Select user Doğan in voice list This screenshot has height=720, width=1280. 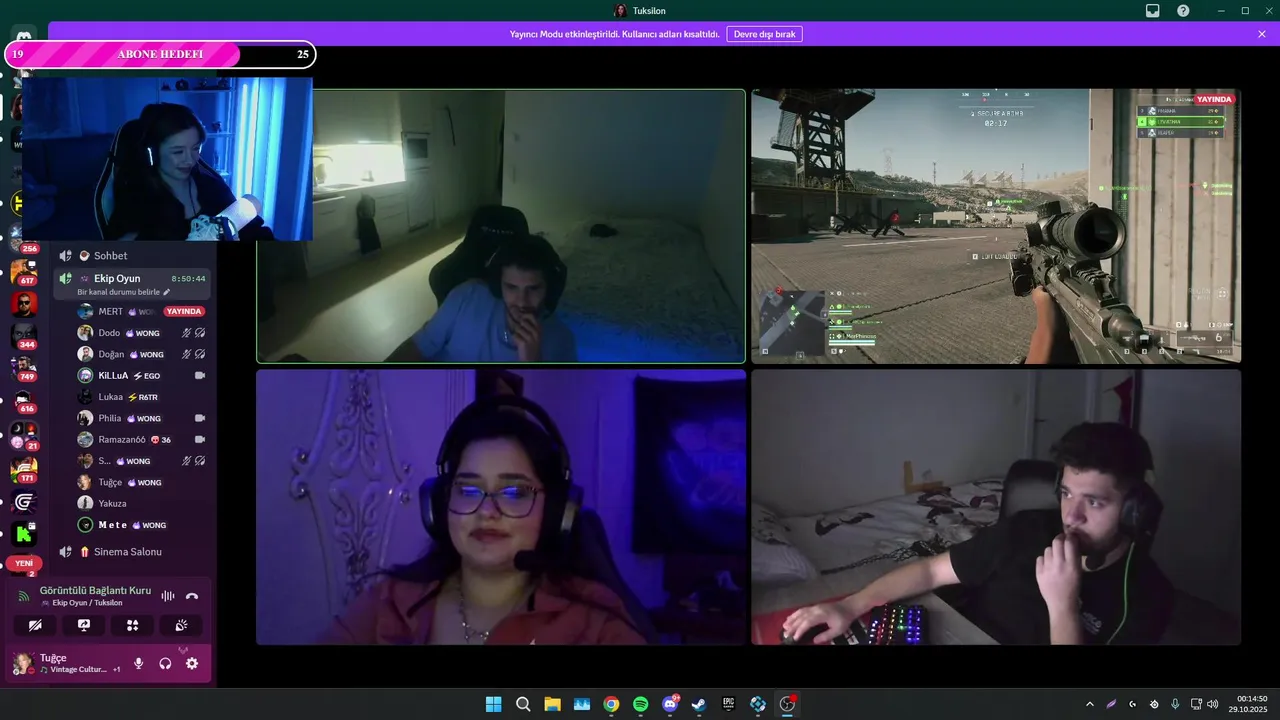[141, 354]
